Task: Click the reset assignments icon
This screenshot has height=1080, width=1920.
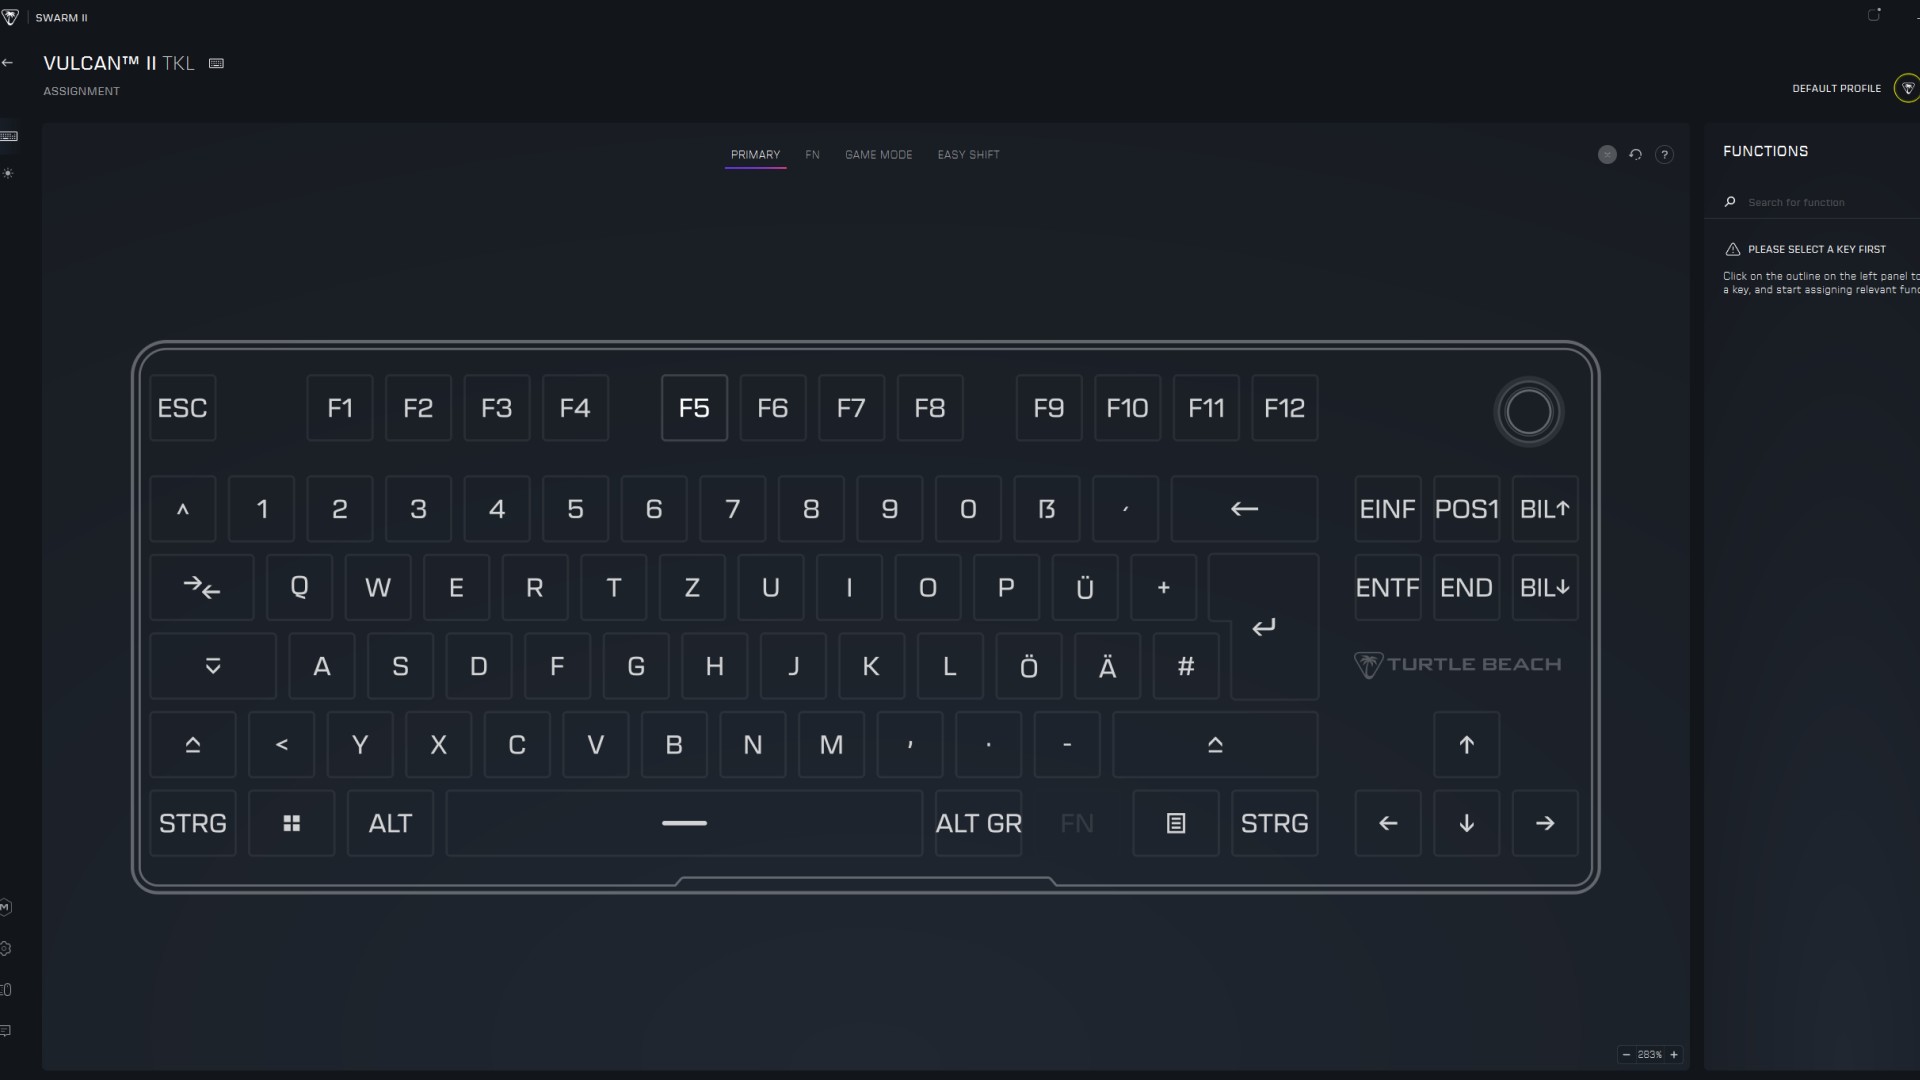Action: 1635,155
